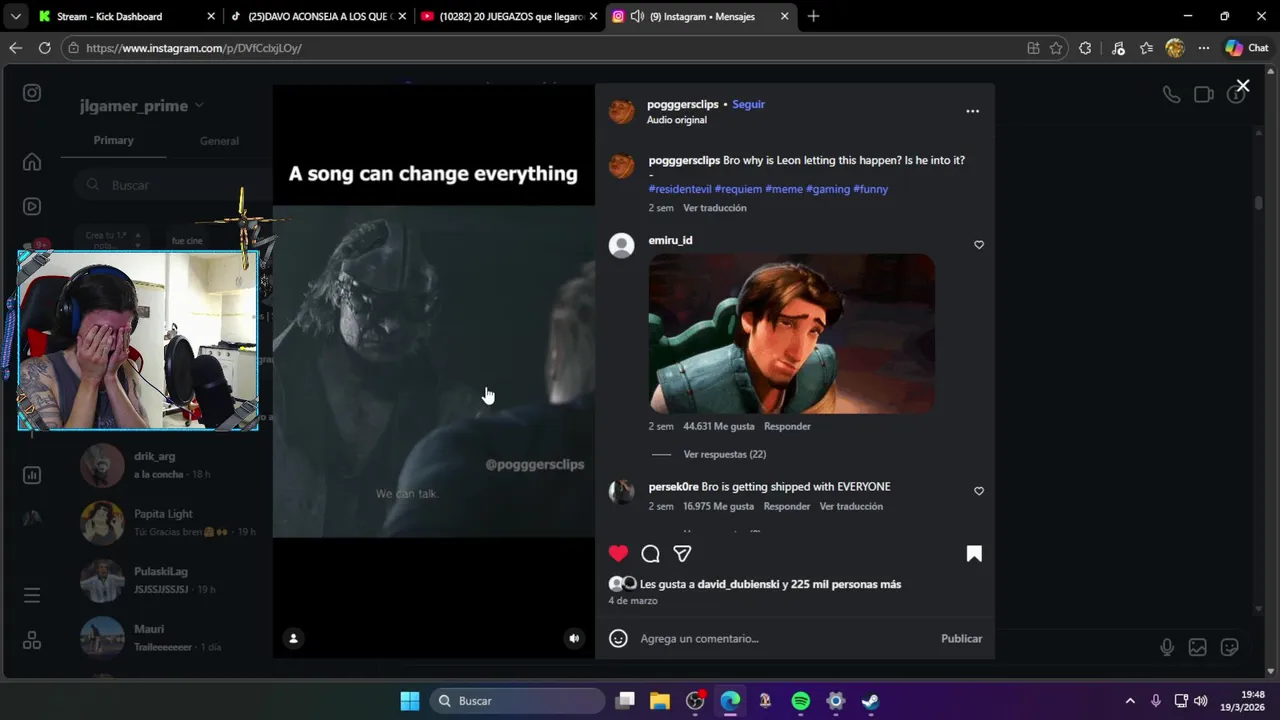Open the dashboard chart icon in sidebar
This screenshot has width=1280, height=720.
click(x=32, y=475)
